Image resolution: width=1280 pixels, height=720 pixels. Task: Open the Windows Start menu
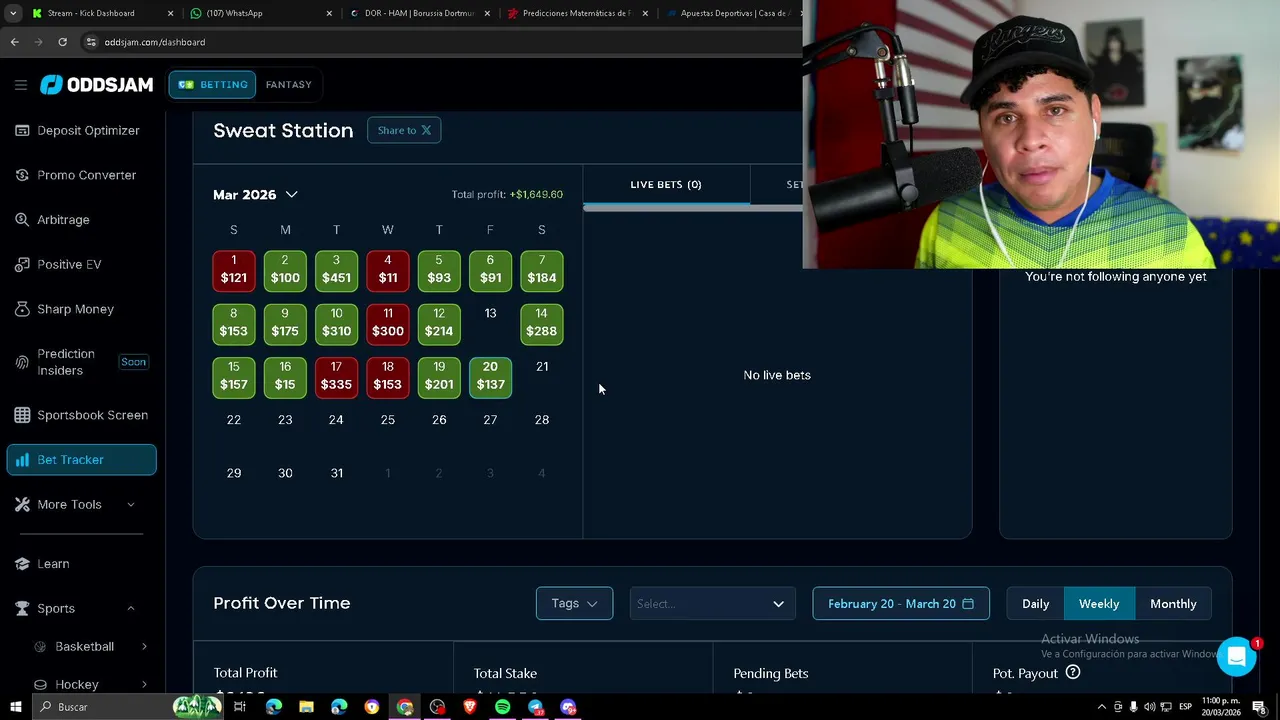pos(15,707)
